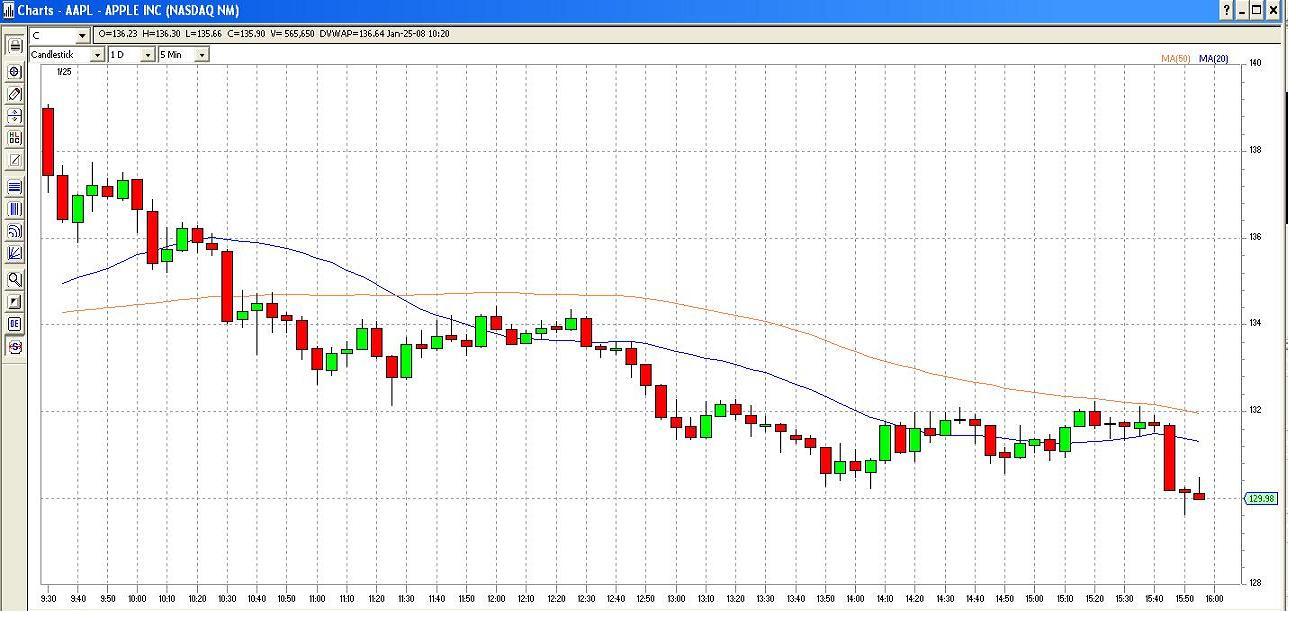Click the 12:00 time axis label
This screenshot has height=618, width=1296.
click(x=496, y=599)
